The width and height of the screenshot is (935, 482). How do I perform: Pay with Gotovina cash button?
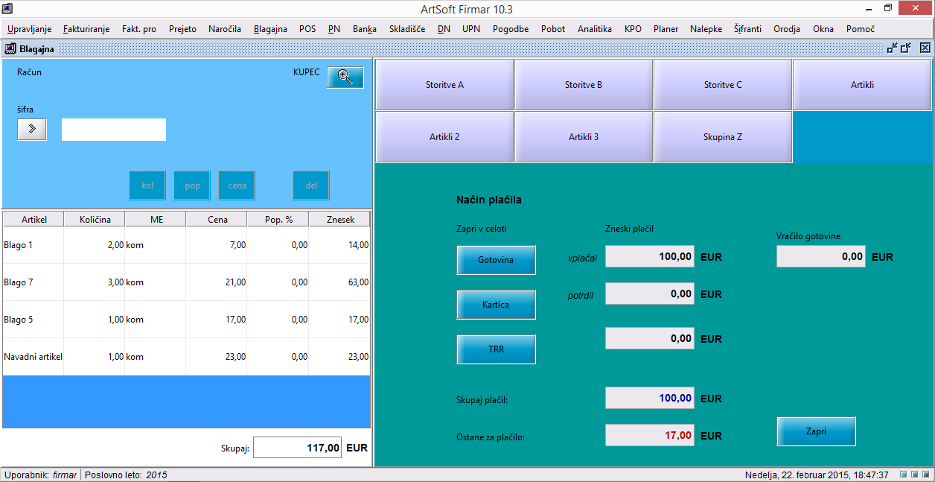point(496,260)
